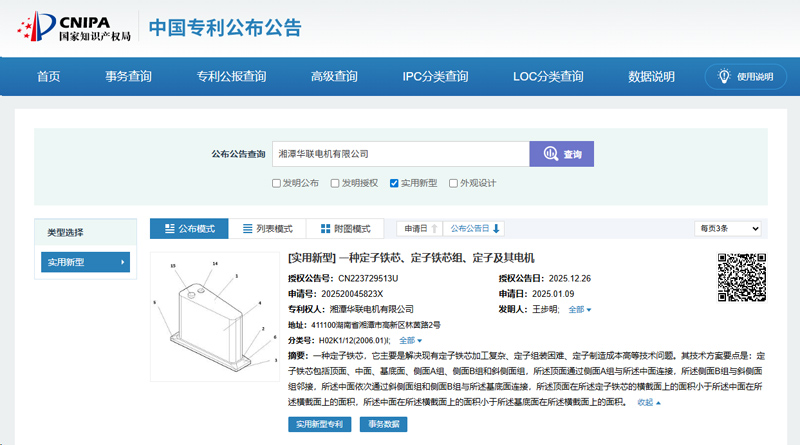Go to IPC分类查询 menu item
This screenshot has height=445, width=800.
tap(435, 77)
